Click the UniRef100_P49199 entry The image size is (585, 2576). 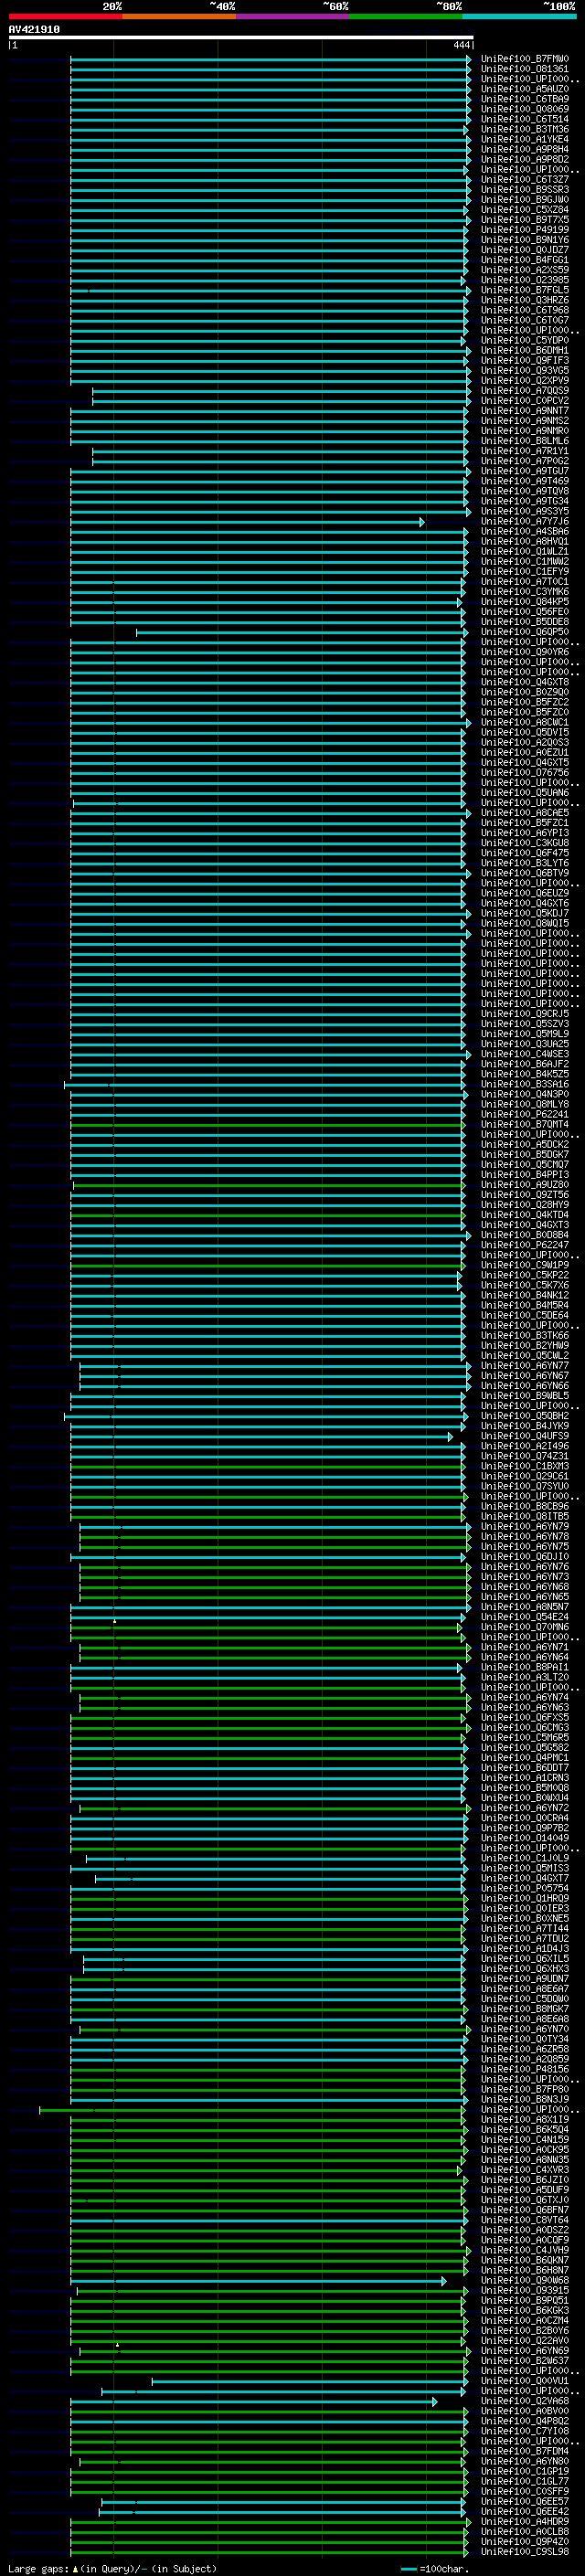coord(525,230)
